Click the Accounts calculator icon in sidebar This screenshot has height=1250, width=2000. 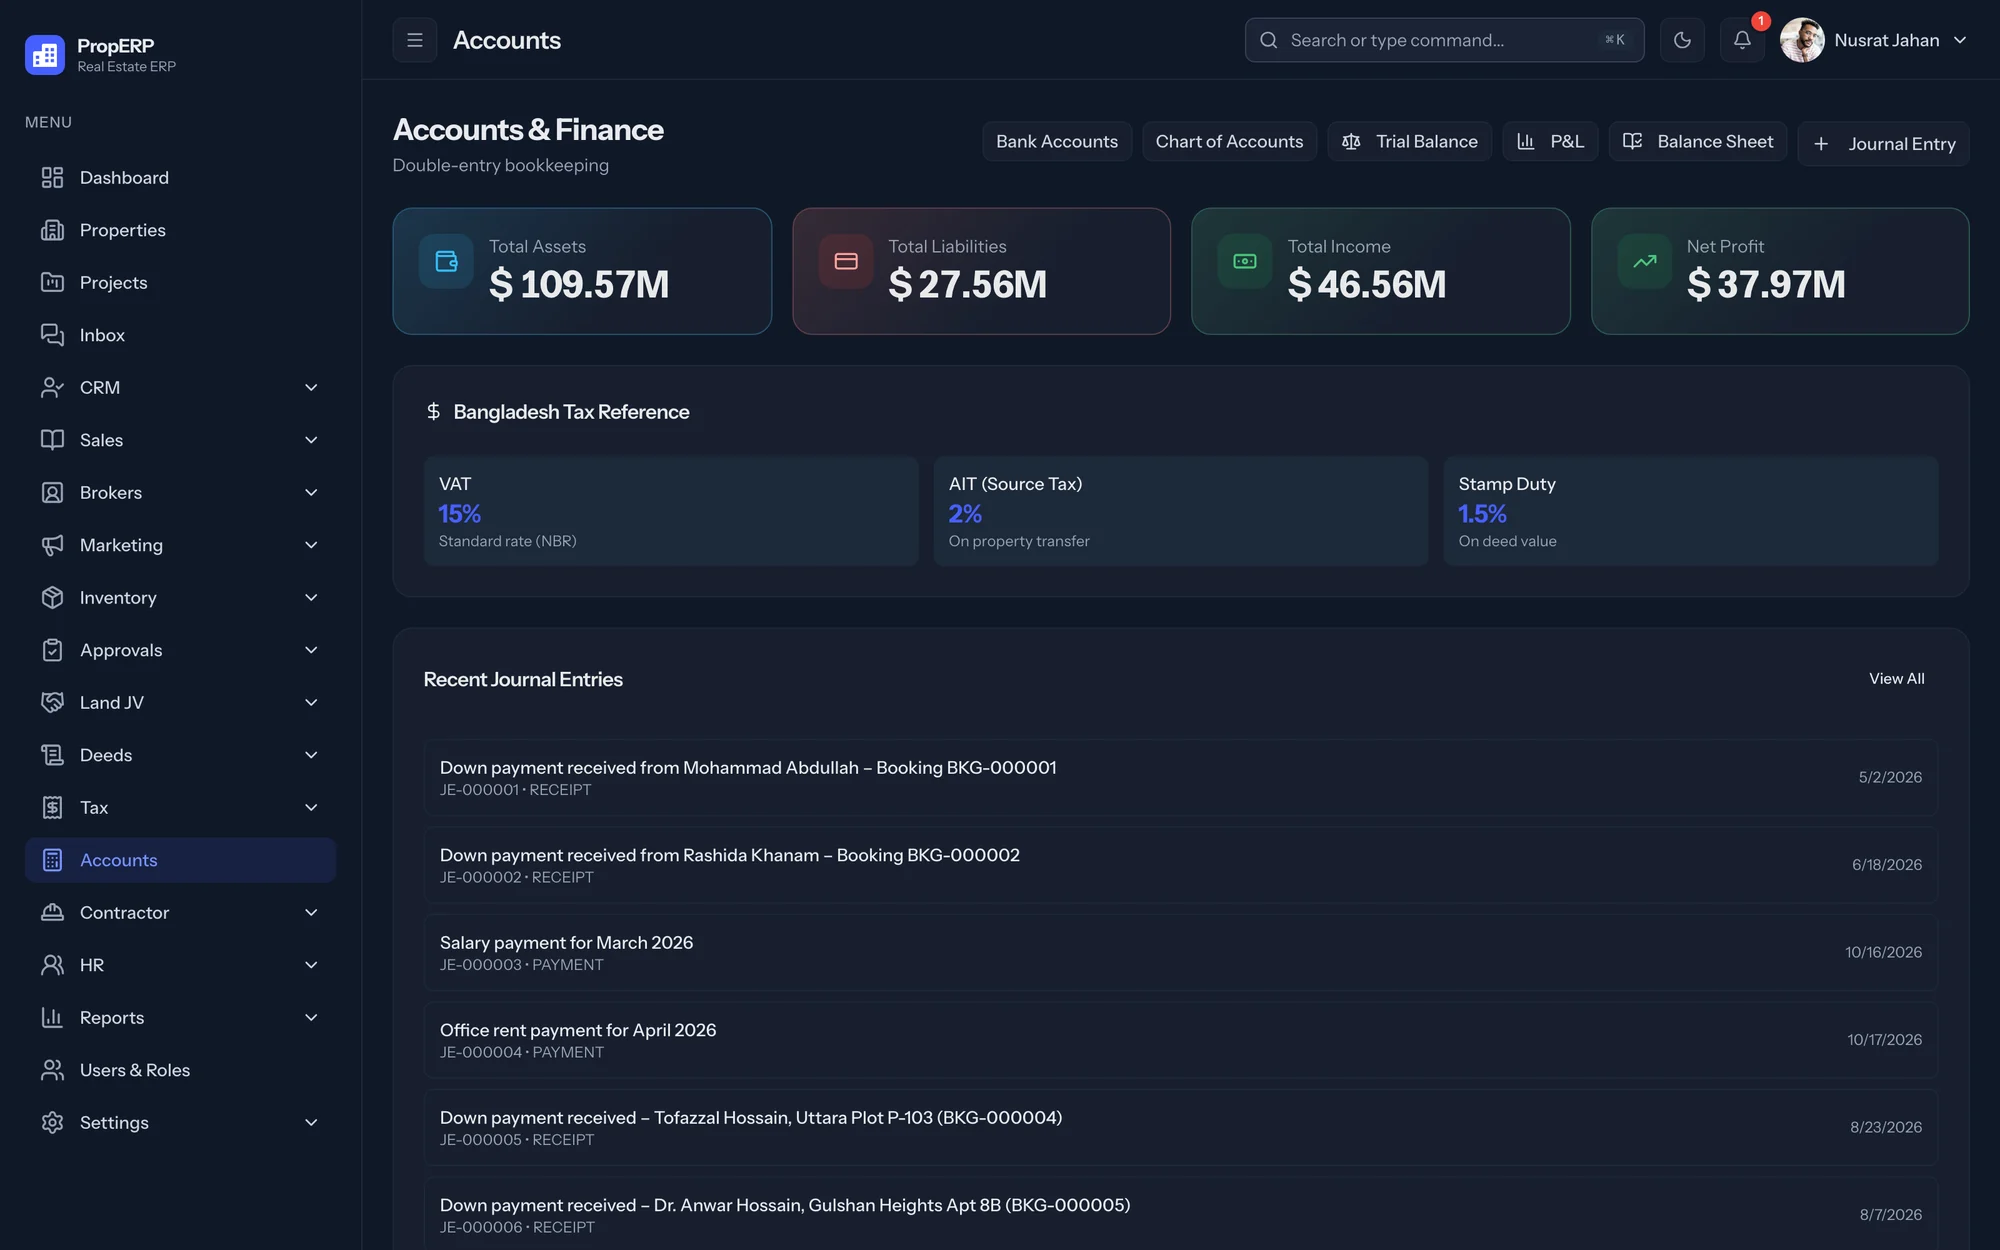coord(52,860)
